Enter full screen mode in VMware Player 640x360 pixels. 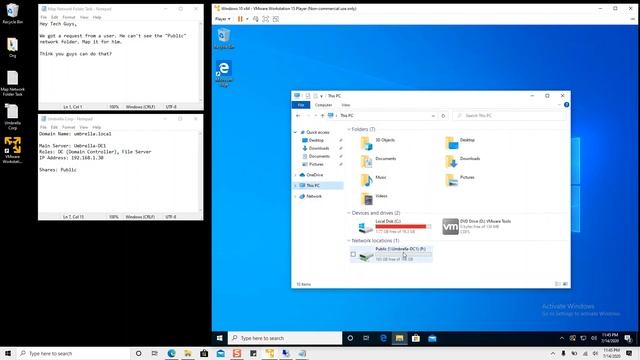click(266, 19)
